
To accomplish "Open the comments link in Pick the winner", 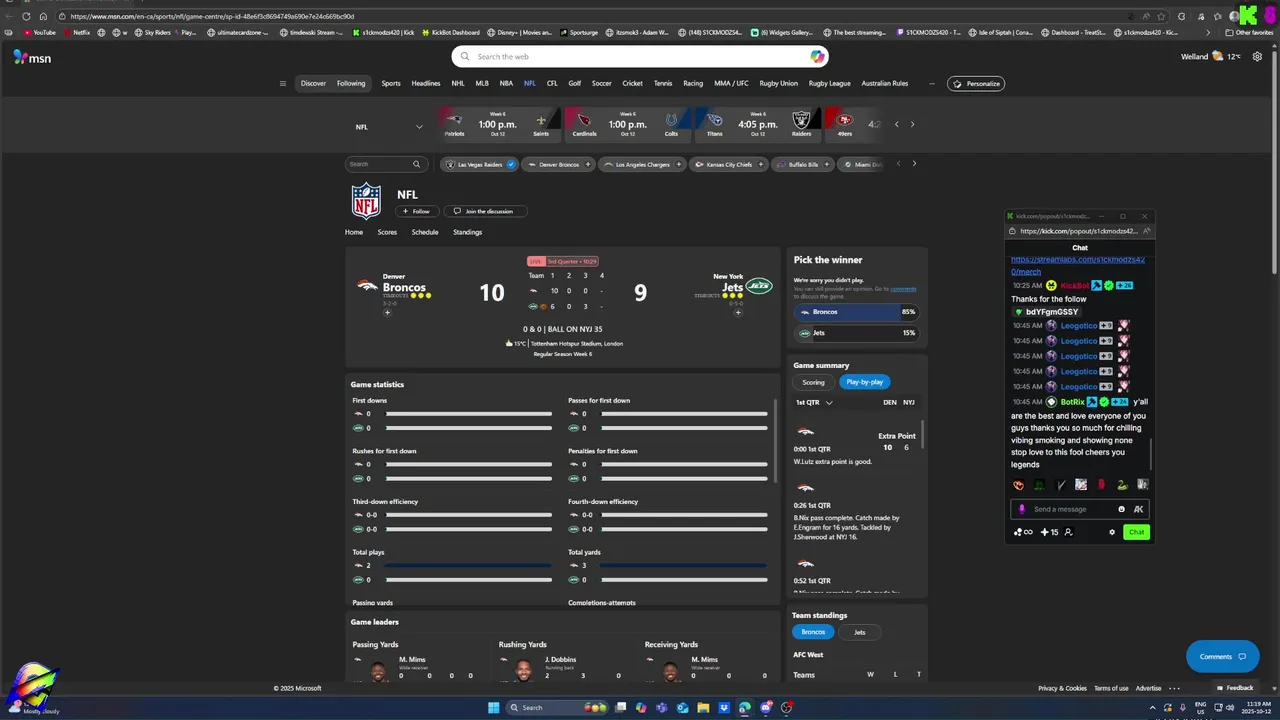I will pyautogui.click(x=903, y=289).
